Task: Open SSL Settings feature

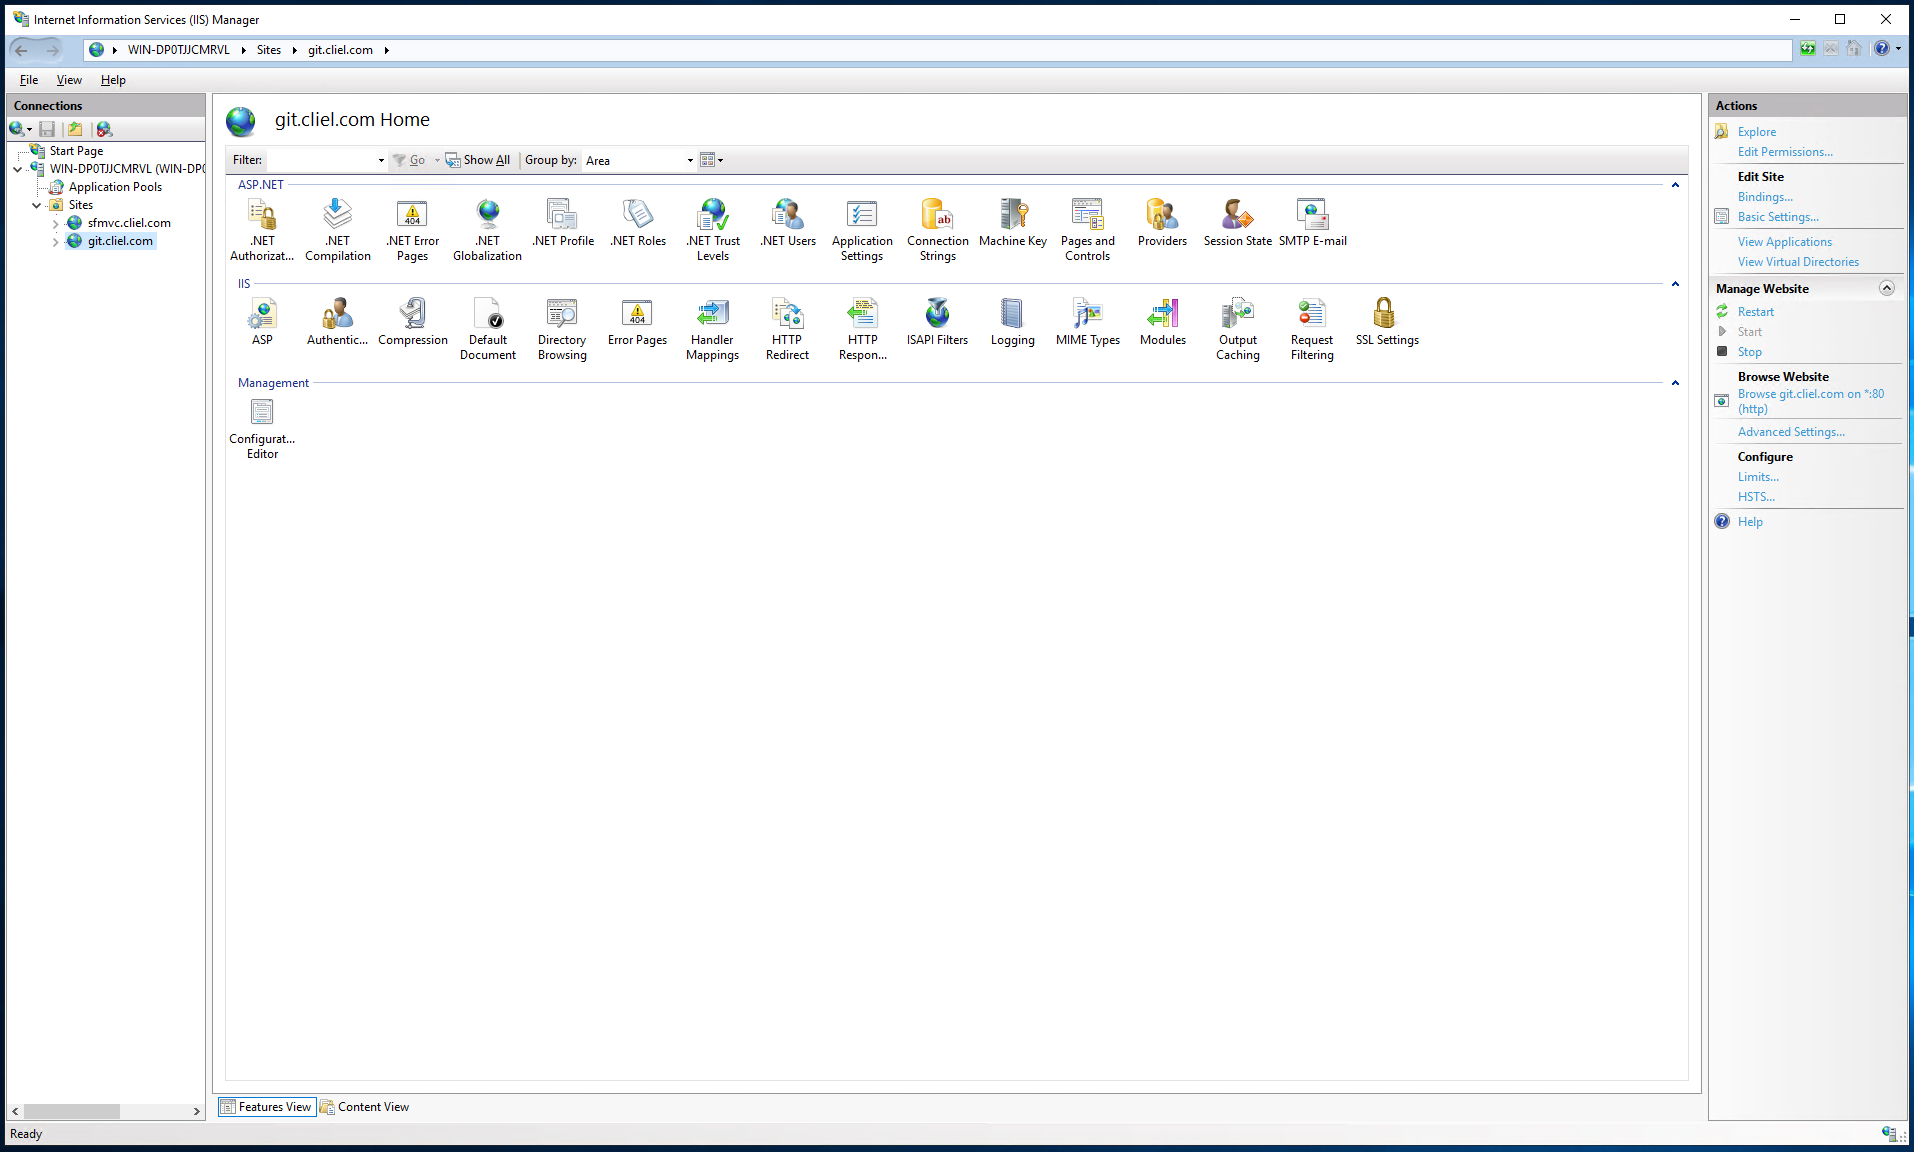Action: click(x=1387, y=321)
